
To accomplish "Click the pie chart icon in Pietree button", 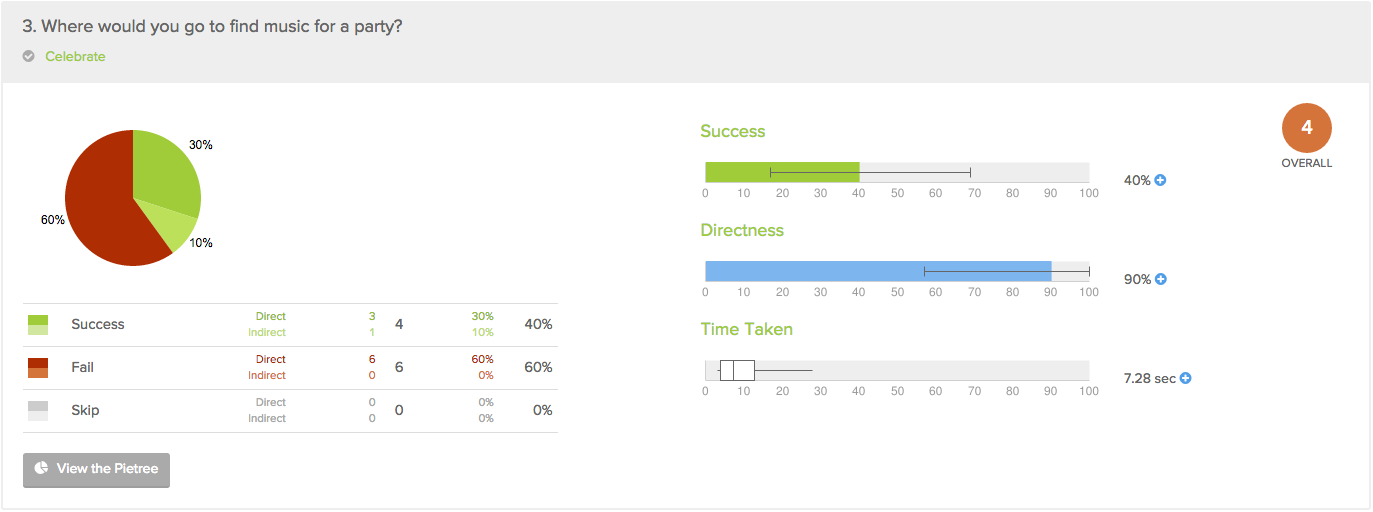I will point(42,468).
